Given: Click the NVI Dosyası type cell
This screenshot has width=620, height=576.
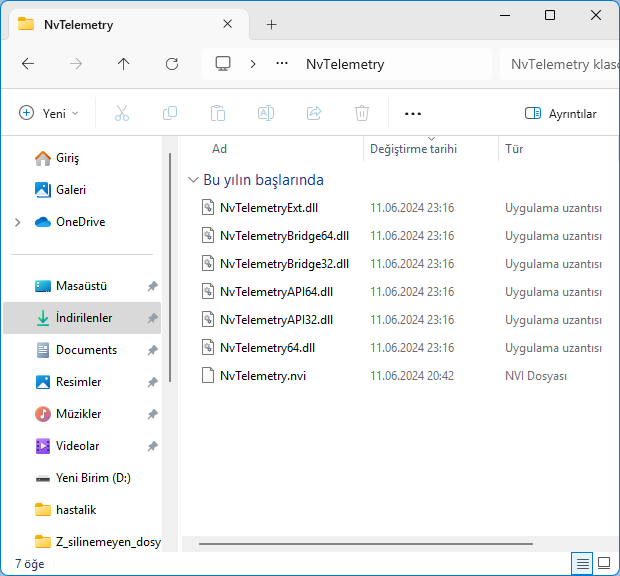Looking at the screenshot, I should point(536,376).
